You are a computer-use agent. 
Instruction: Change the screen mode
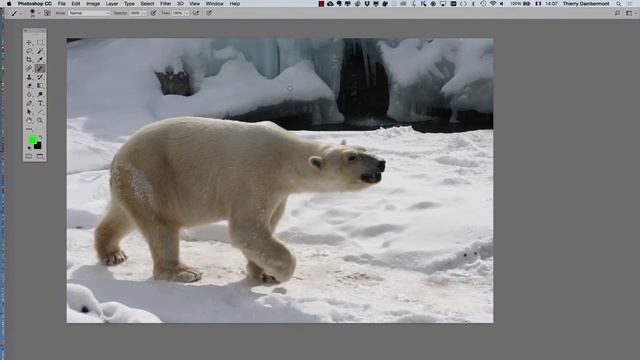pos(40,156)
